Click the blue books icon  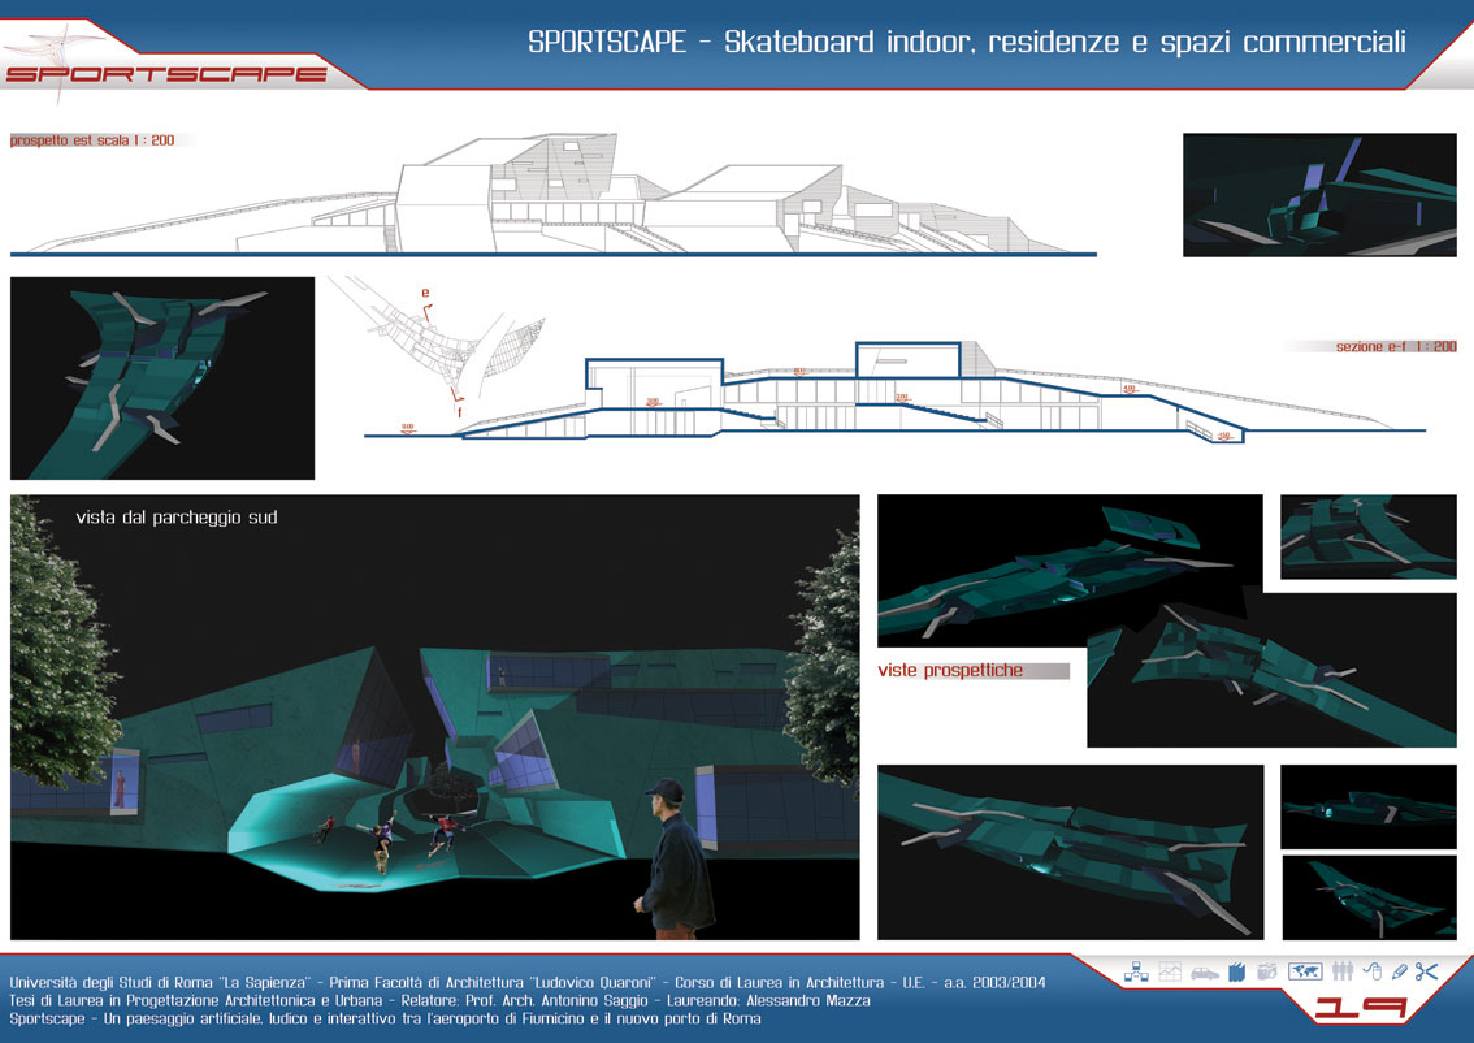click(1236, 971)
